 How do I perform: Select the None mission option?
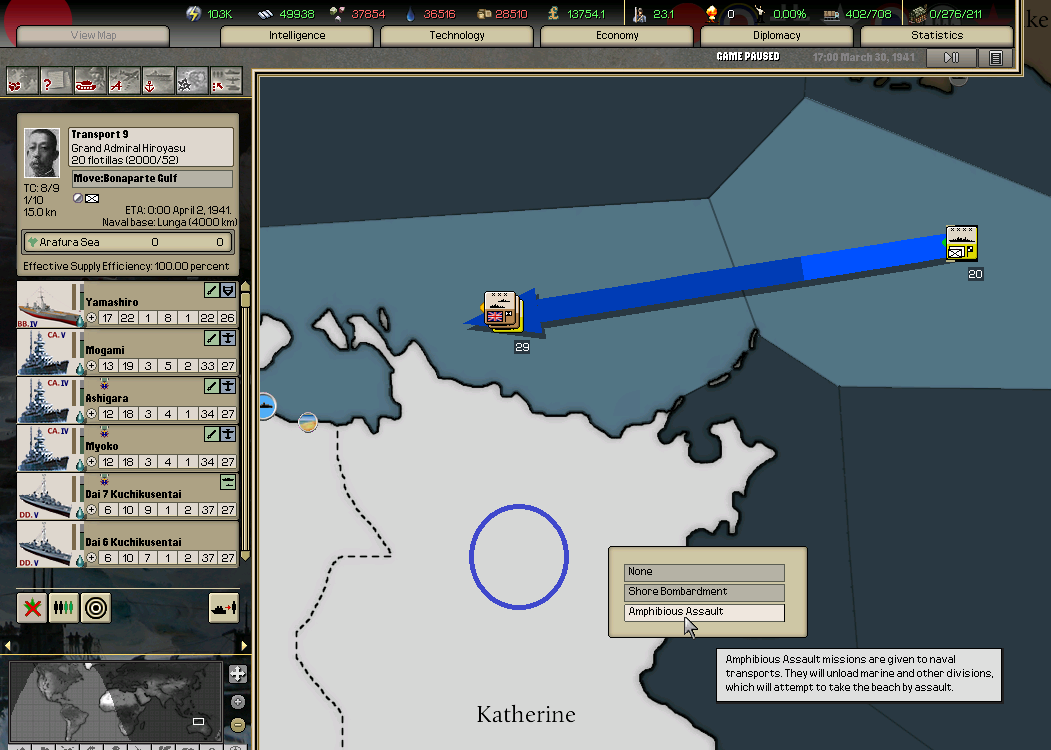click(704, 572)
